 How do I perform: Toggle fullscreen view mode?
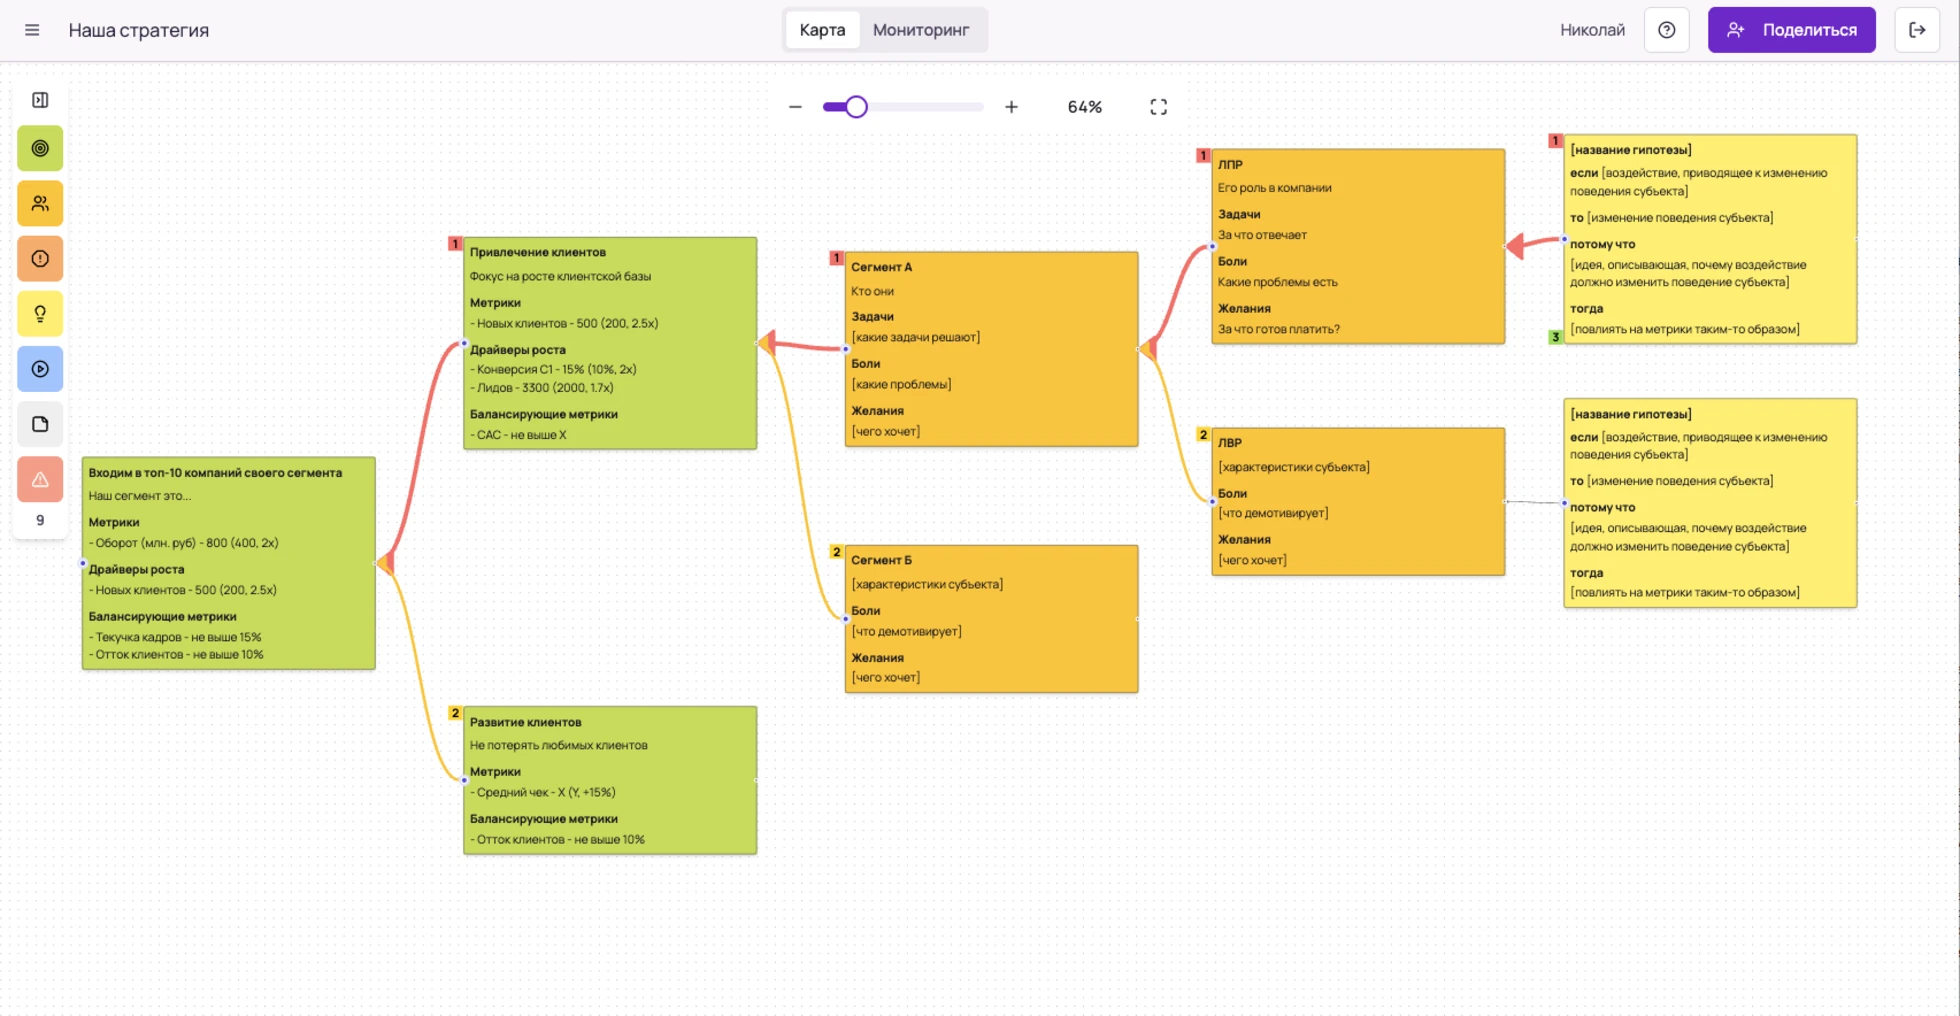(x=1158, y=107)
